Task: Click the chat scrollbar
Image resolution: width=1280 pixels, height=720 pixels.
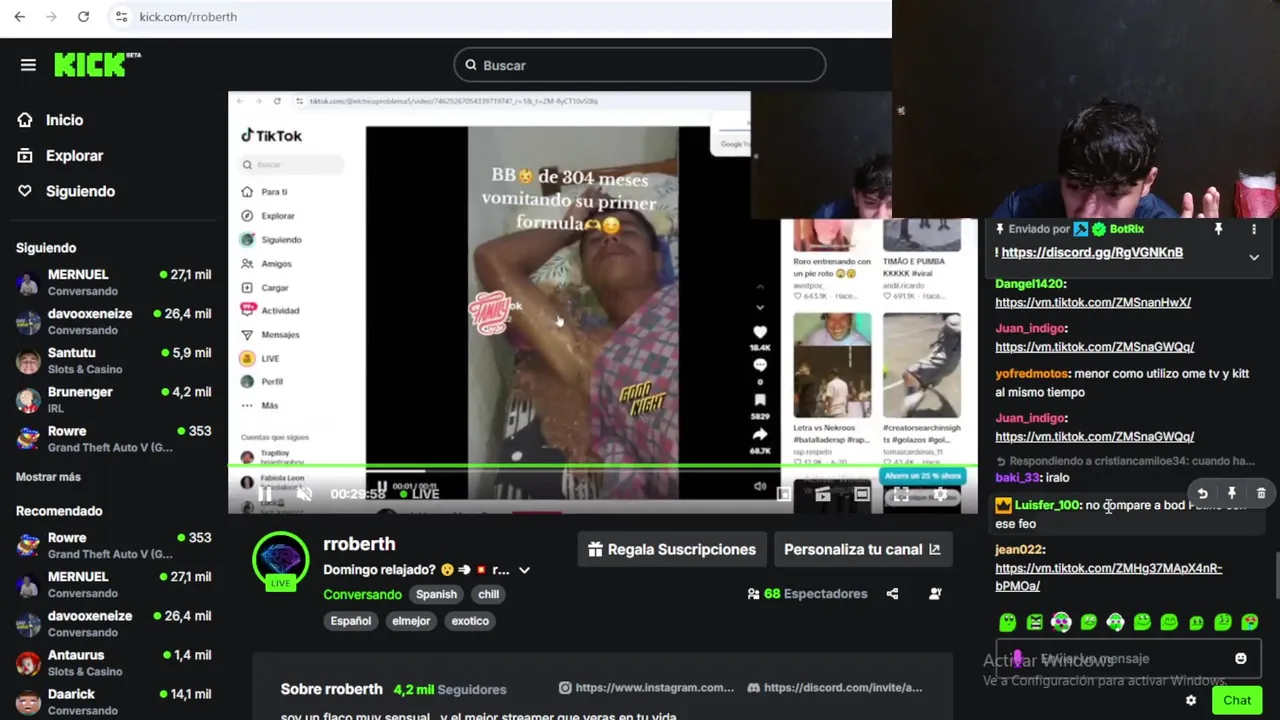Action: click(x=1277, y=575)
